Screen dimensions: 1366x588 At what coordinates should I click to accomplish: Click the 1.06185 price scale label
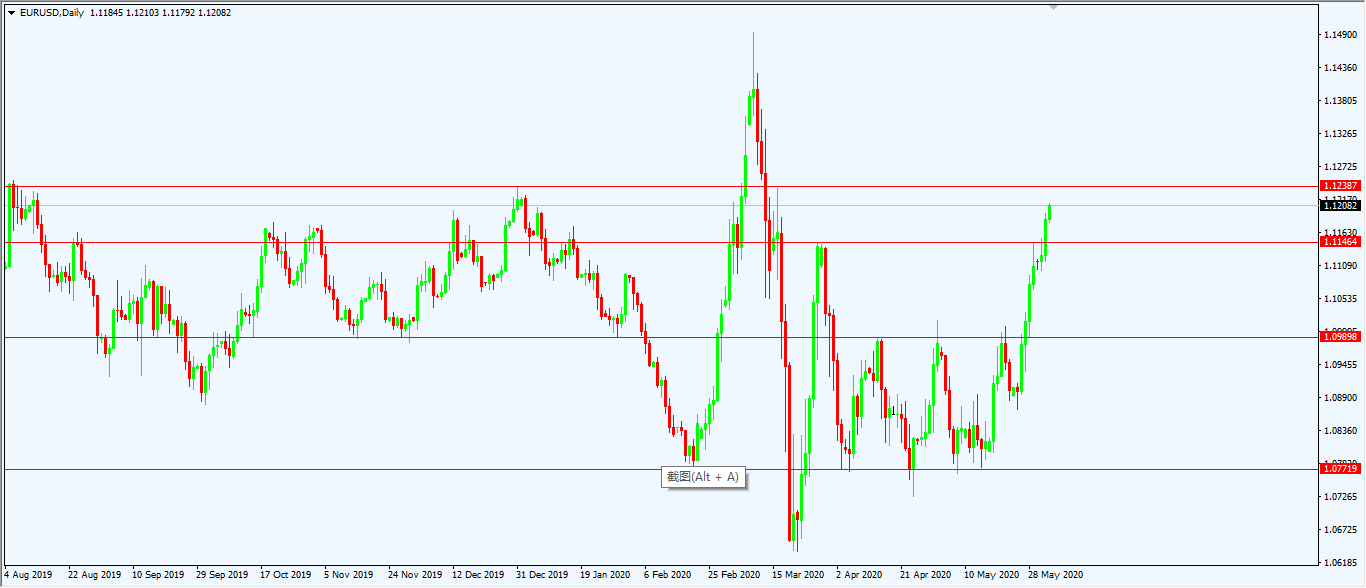coord(1340,563)
